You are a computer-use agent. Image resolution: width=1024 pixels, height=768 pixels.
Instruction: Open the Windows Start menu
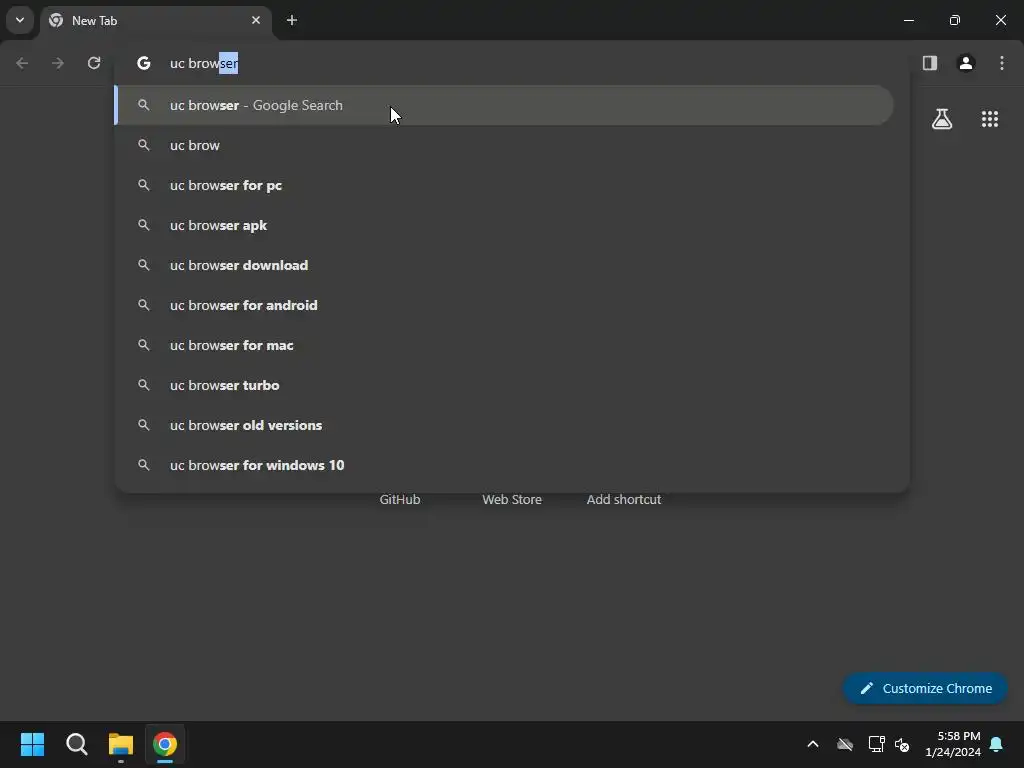coord(32,744)
